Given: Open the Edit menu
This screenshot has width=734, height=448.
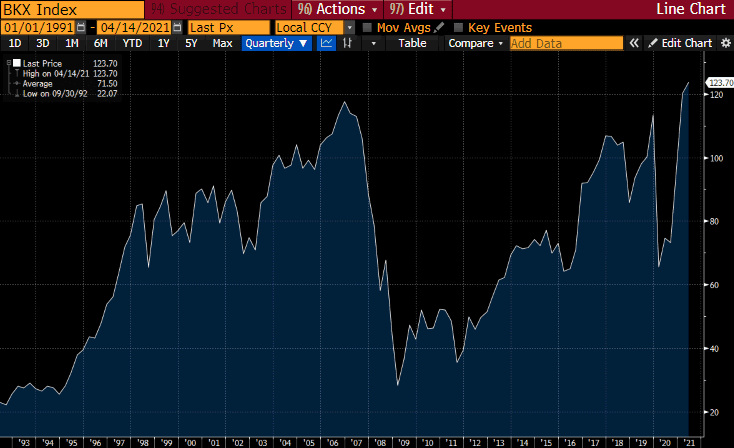Looking at the screenshot, I should click(x=418, y=9).
